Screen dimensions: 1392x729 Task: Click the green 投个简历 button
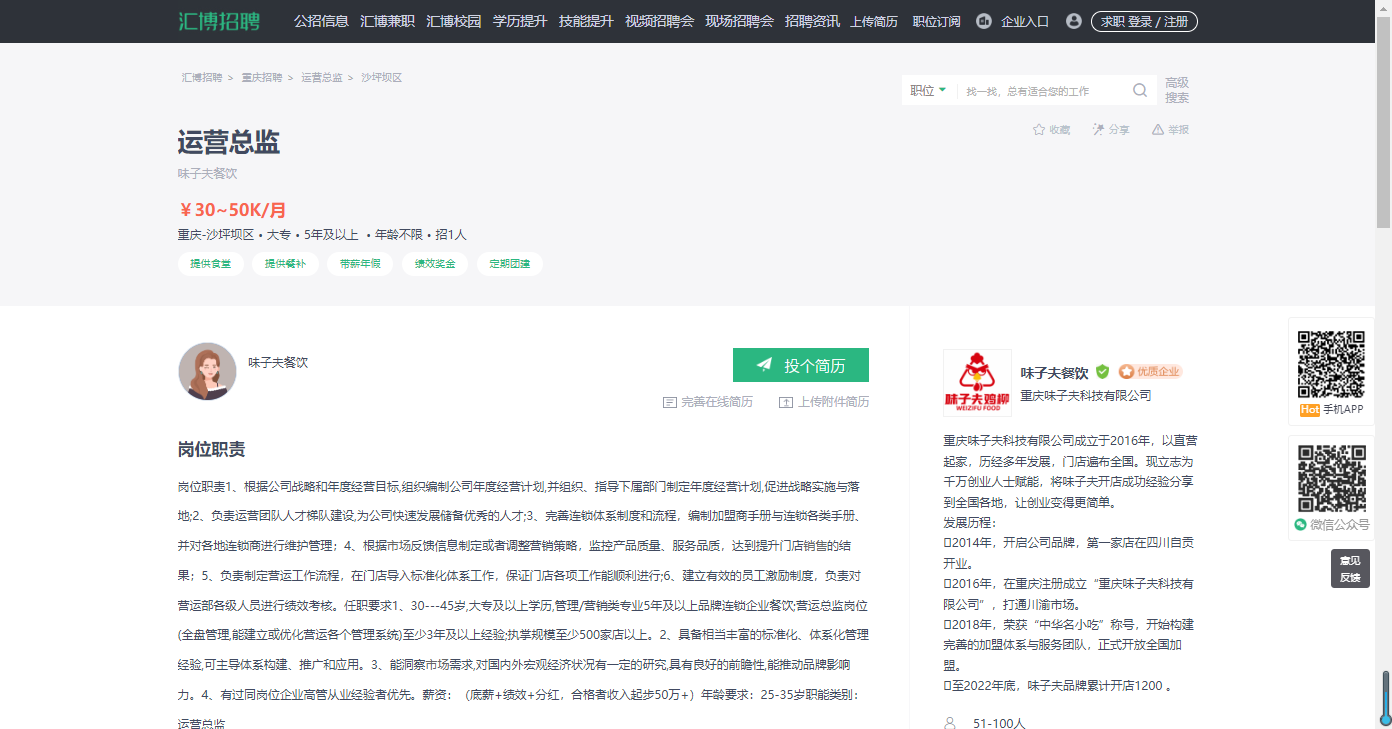tap(801, 365)
